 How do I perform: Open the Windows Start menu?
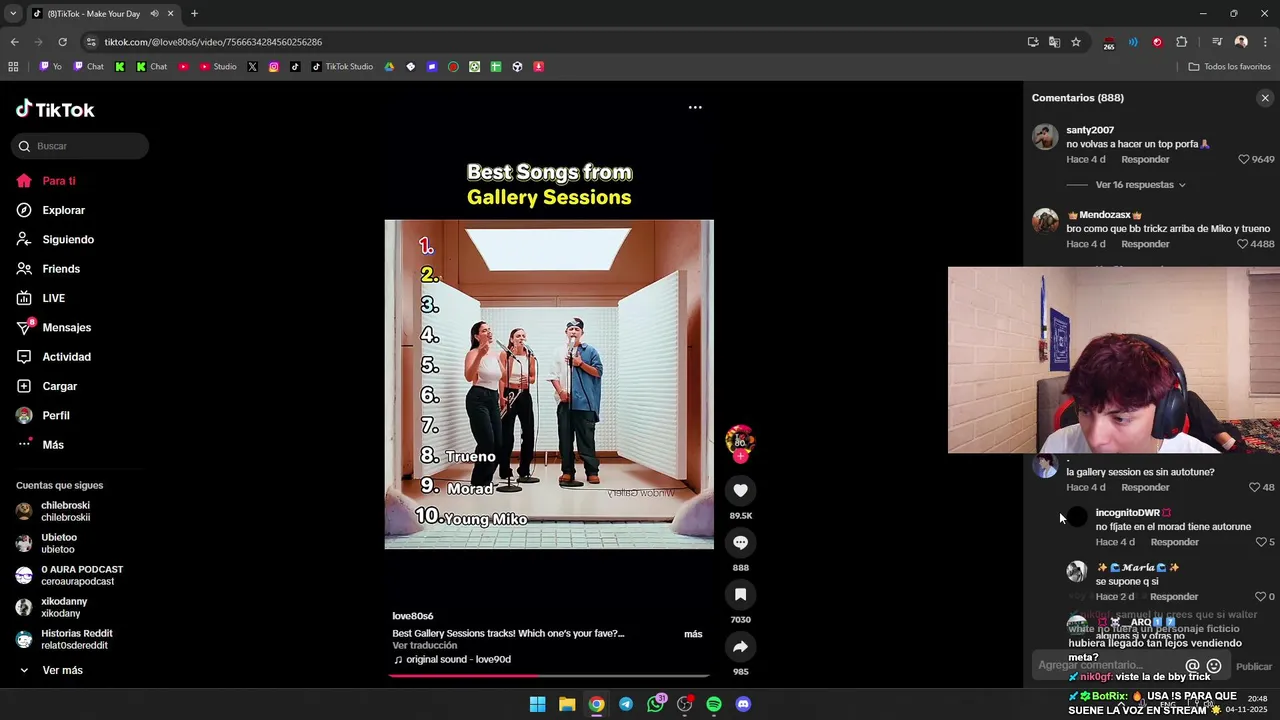coord(537,704)
